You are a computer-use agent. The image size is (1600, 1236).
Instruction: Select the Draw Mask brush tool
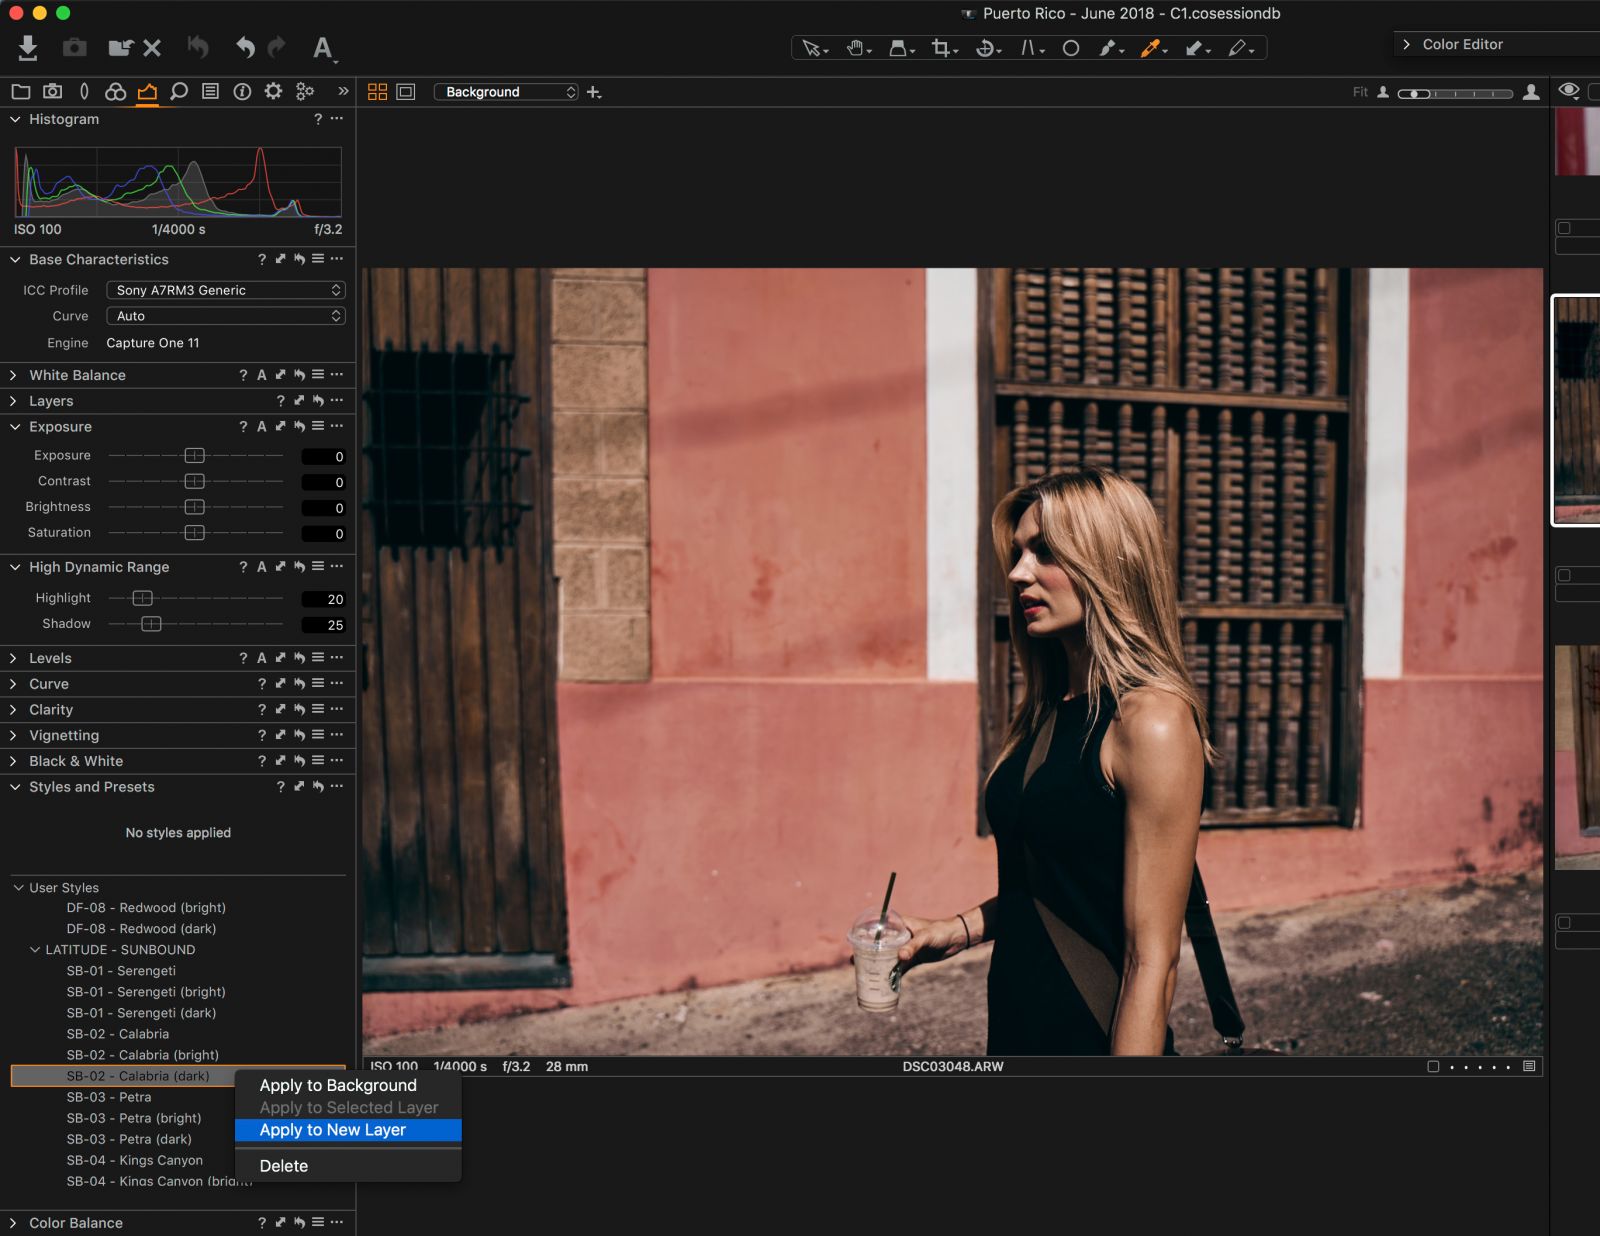[1108, 47]
